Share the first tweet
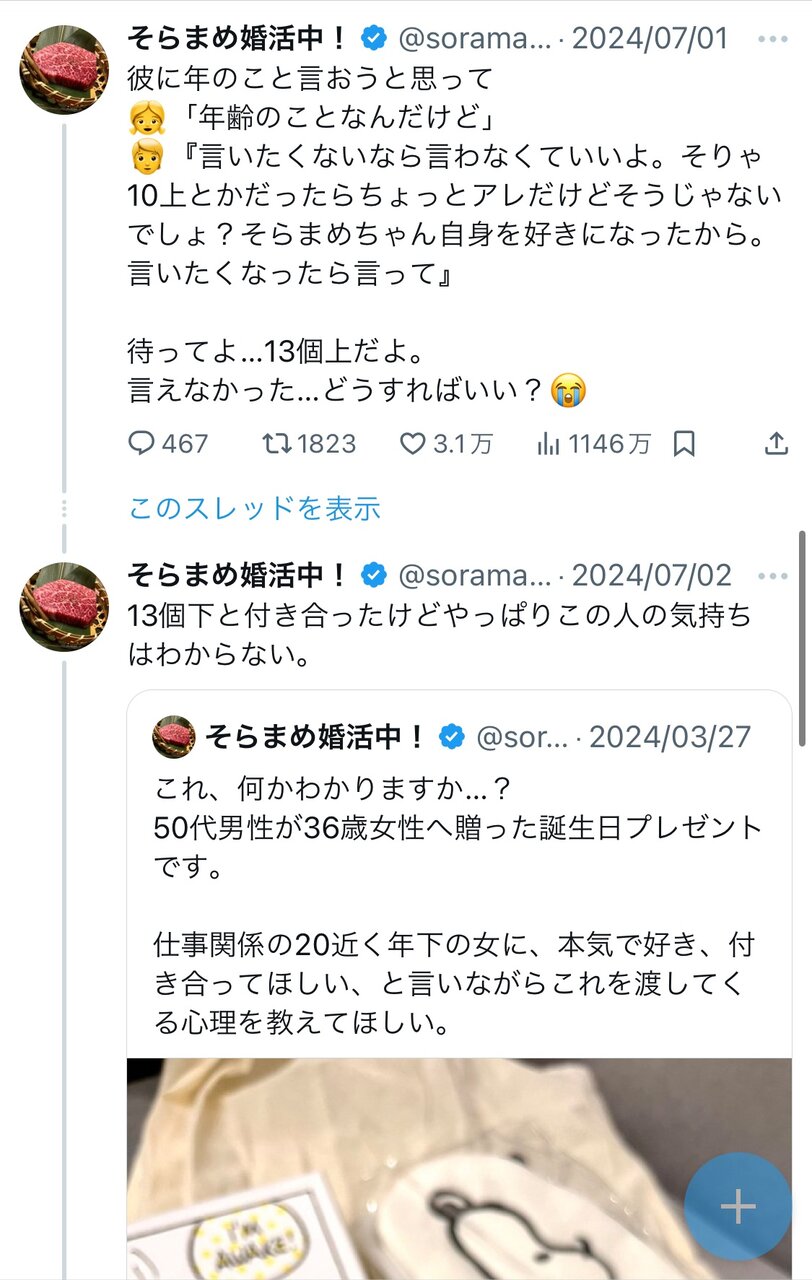Image resolution: width=812 pixels, height=1280 pixels. click(776, 443)
